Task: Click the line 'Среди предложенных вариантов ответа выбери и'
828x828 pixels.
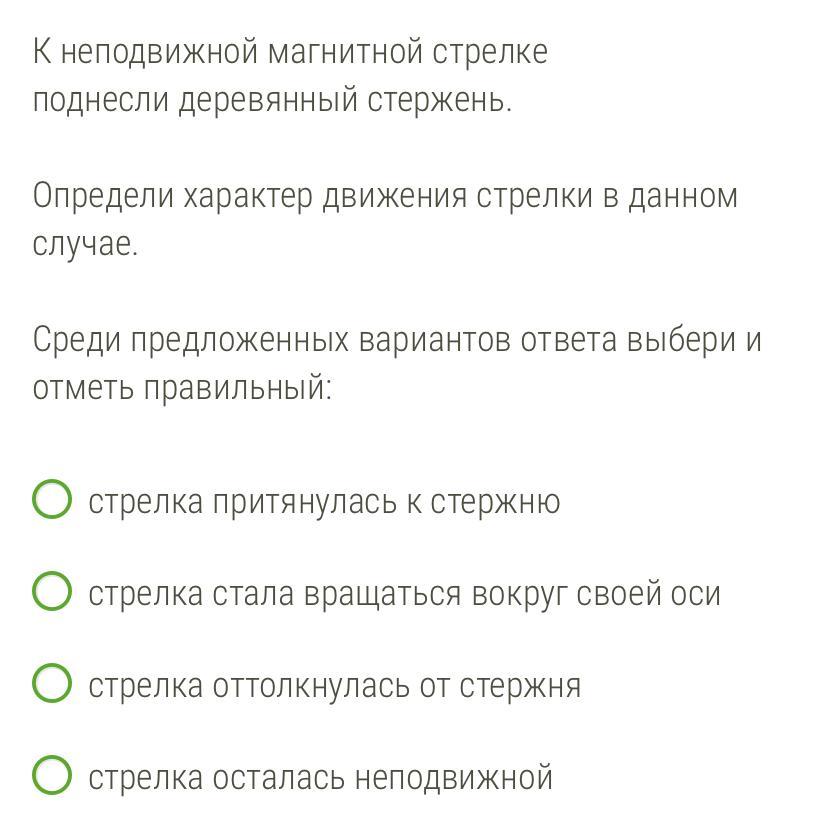Action: pyautogui.click(x=397, y=340)
